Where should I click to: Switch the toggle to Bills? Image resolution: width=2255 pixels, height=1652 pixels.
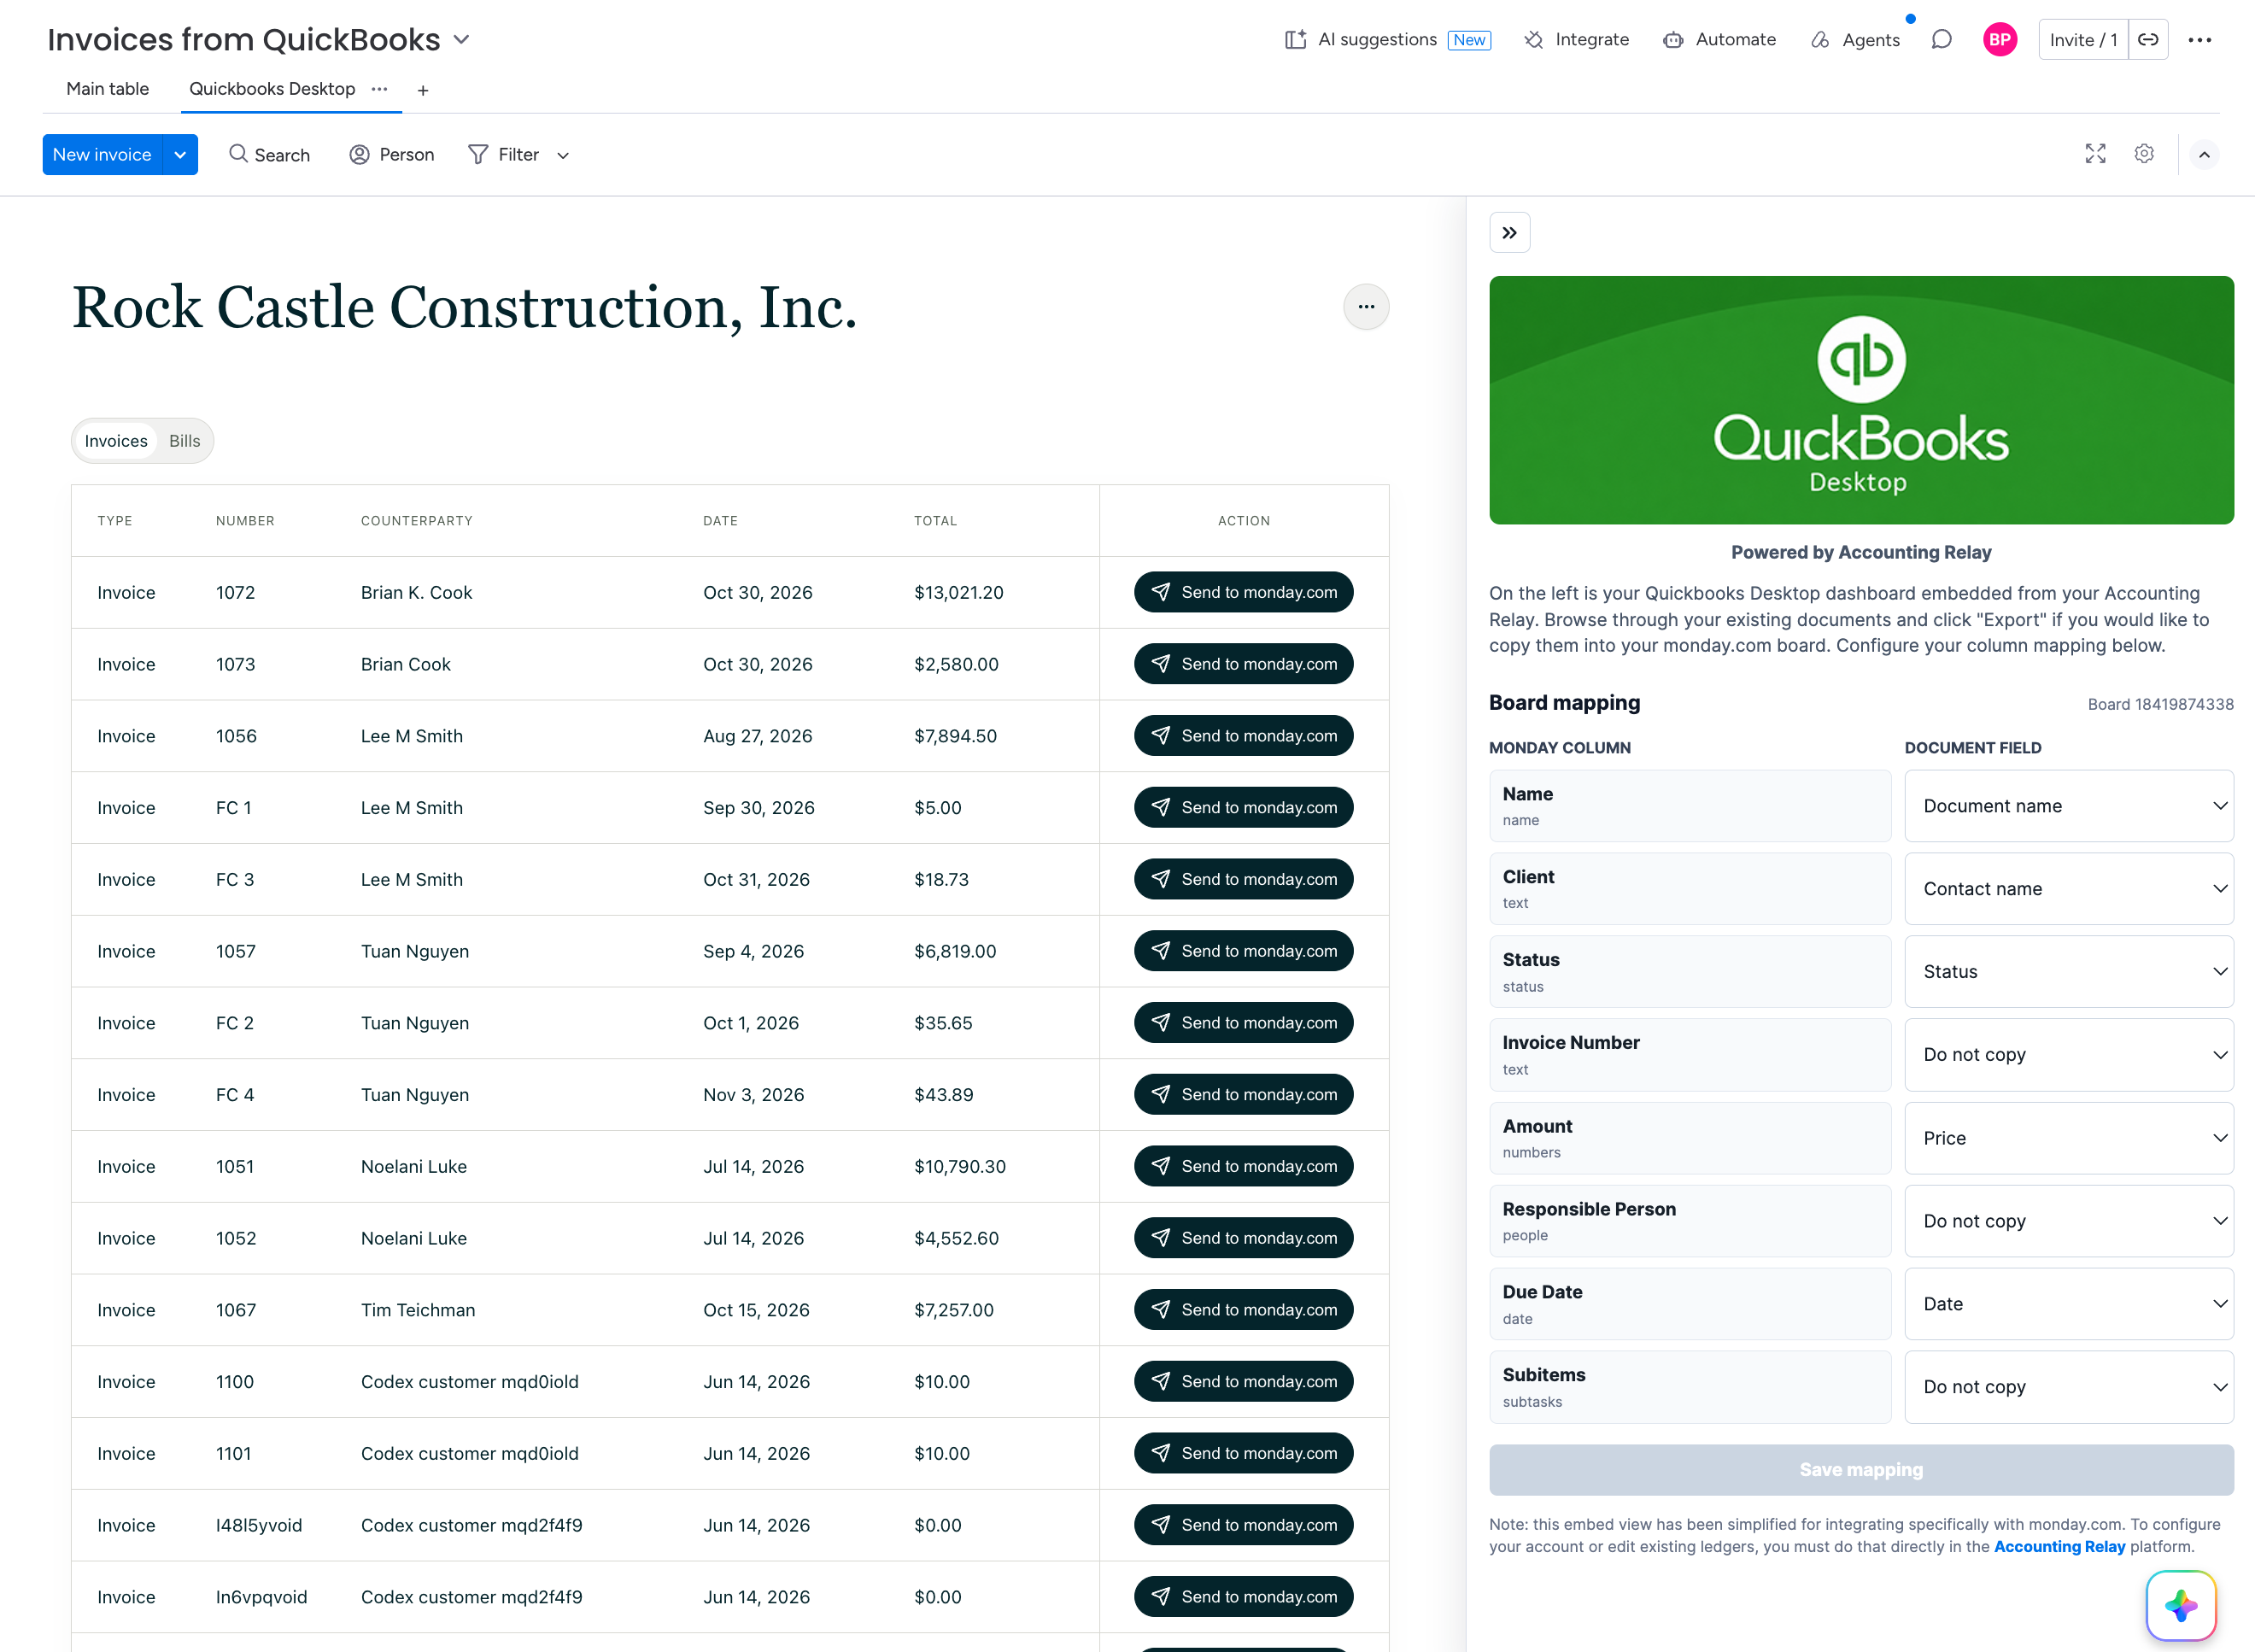[184, 441]
